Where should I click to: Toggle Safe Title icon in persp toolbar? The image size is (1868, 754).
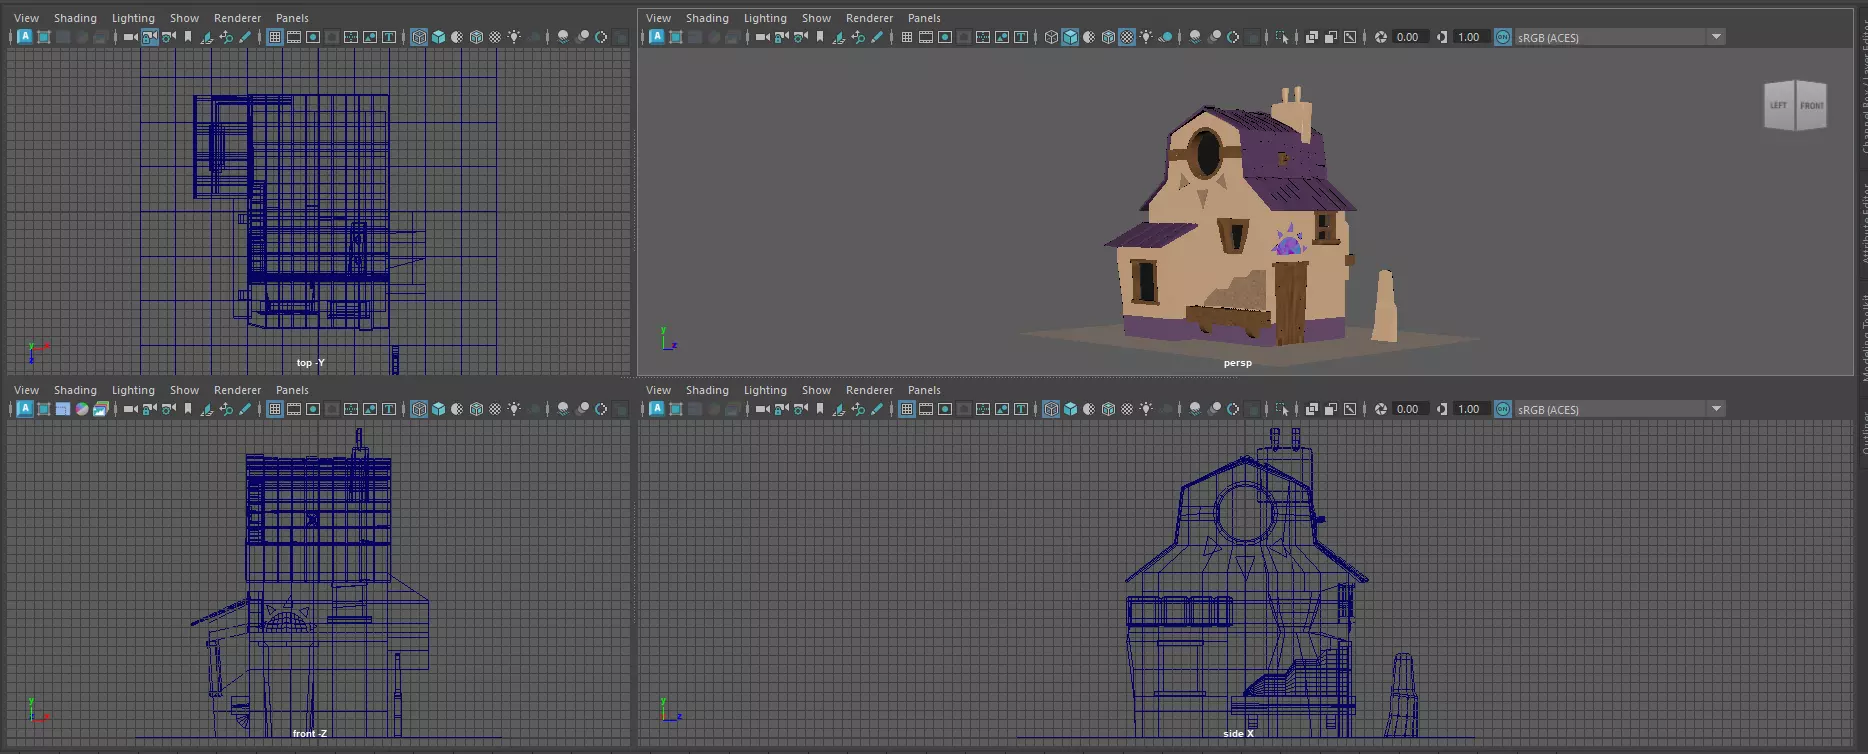point(1021,37)
